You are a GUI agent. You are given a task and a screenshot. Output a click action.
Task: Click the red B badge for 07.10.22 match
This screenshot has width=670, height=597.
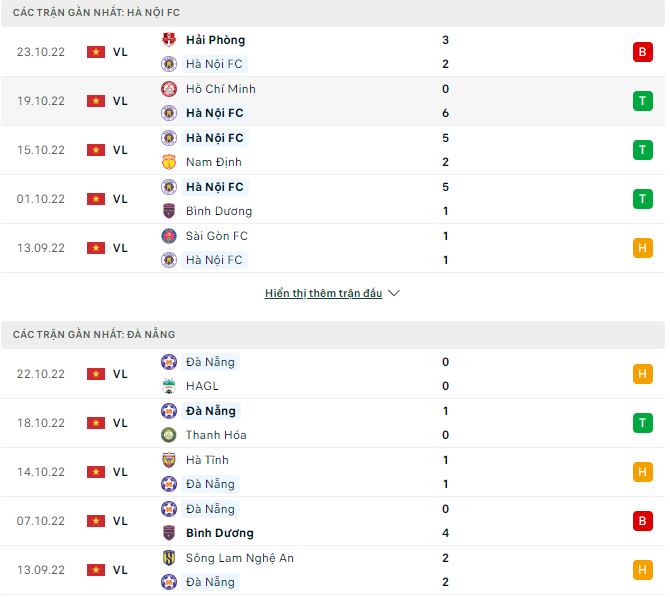[642, 521]
